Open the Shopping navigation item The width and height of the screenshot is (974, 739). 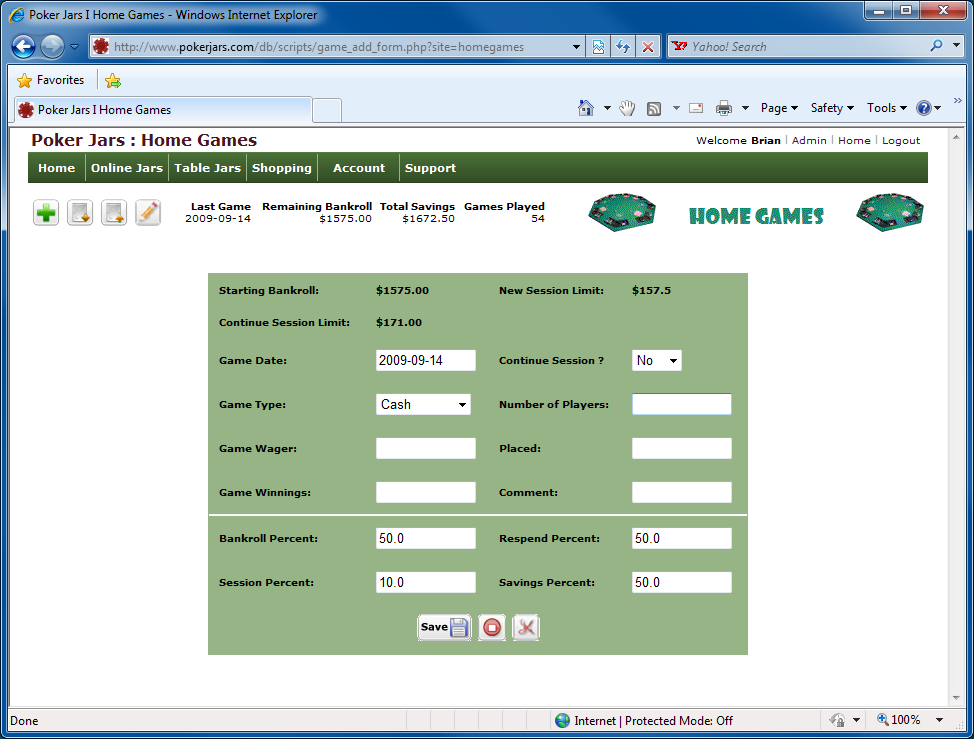282,168
